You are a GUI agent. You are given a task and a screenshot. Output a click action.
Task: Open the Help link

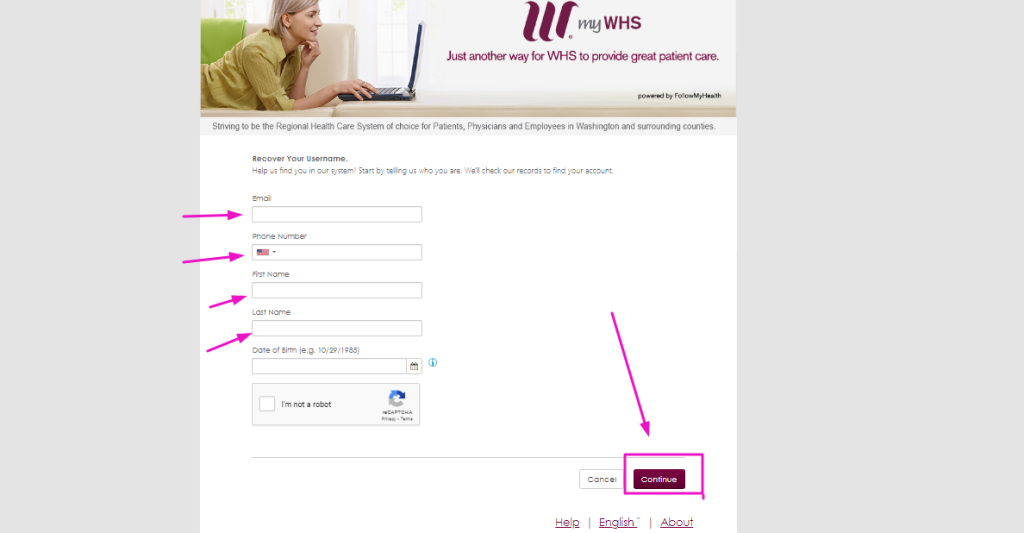[x=567, y=522]
